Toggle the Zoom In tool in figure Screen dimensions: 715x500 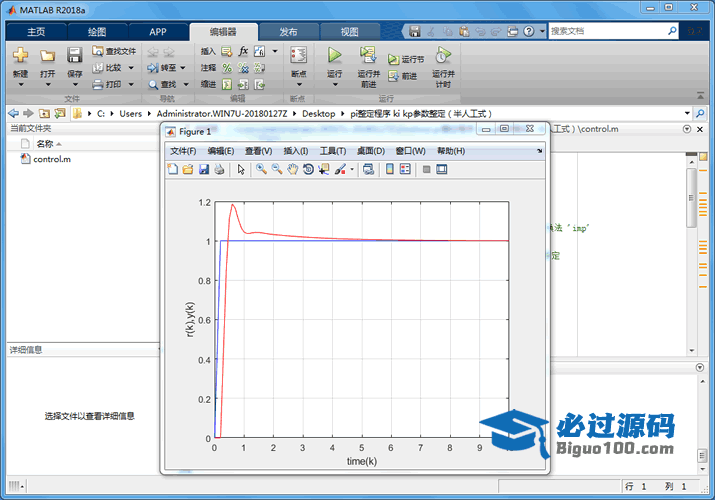coord(261,170)
